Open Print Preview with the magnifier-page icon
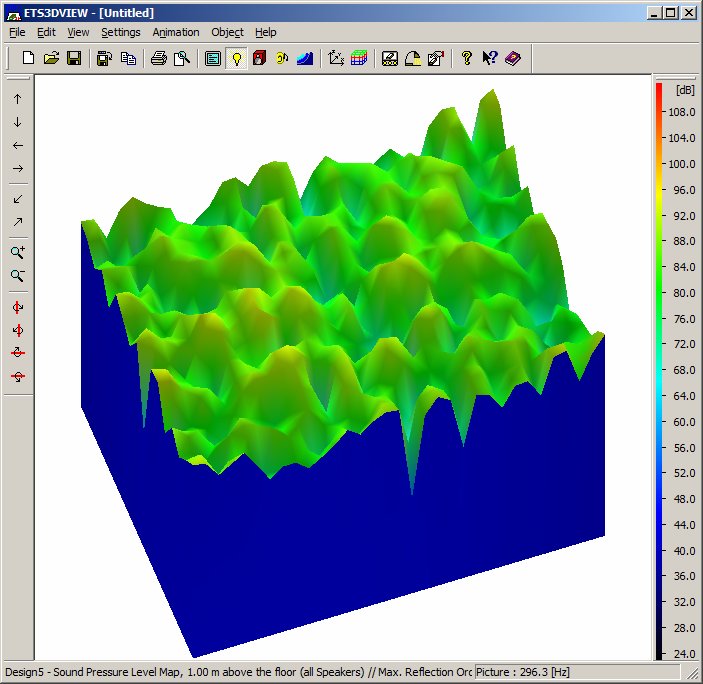Viewport: 703px width, 684px height. click(x=182, y=58)
